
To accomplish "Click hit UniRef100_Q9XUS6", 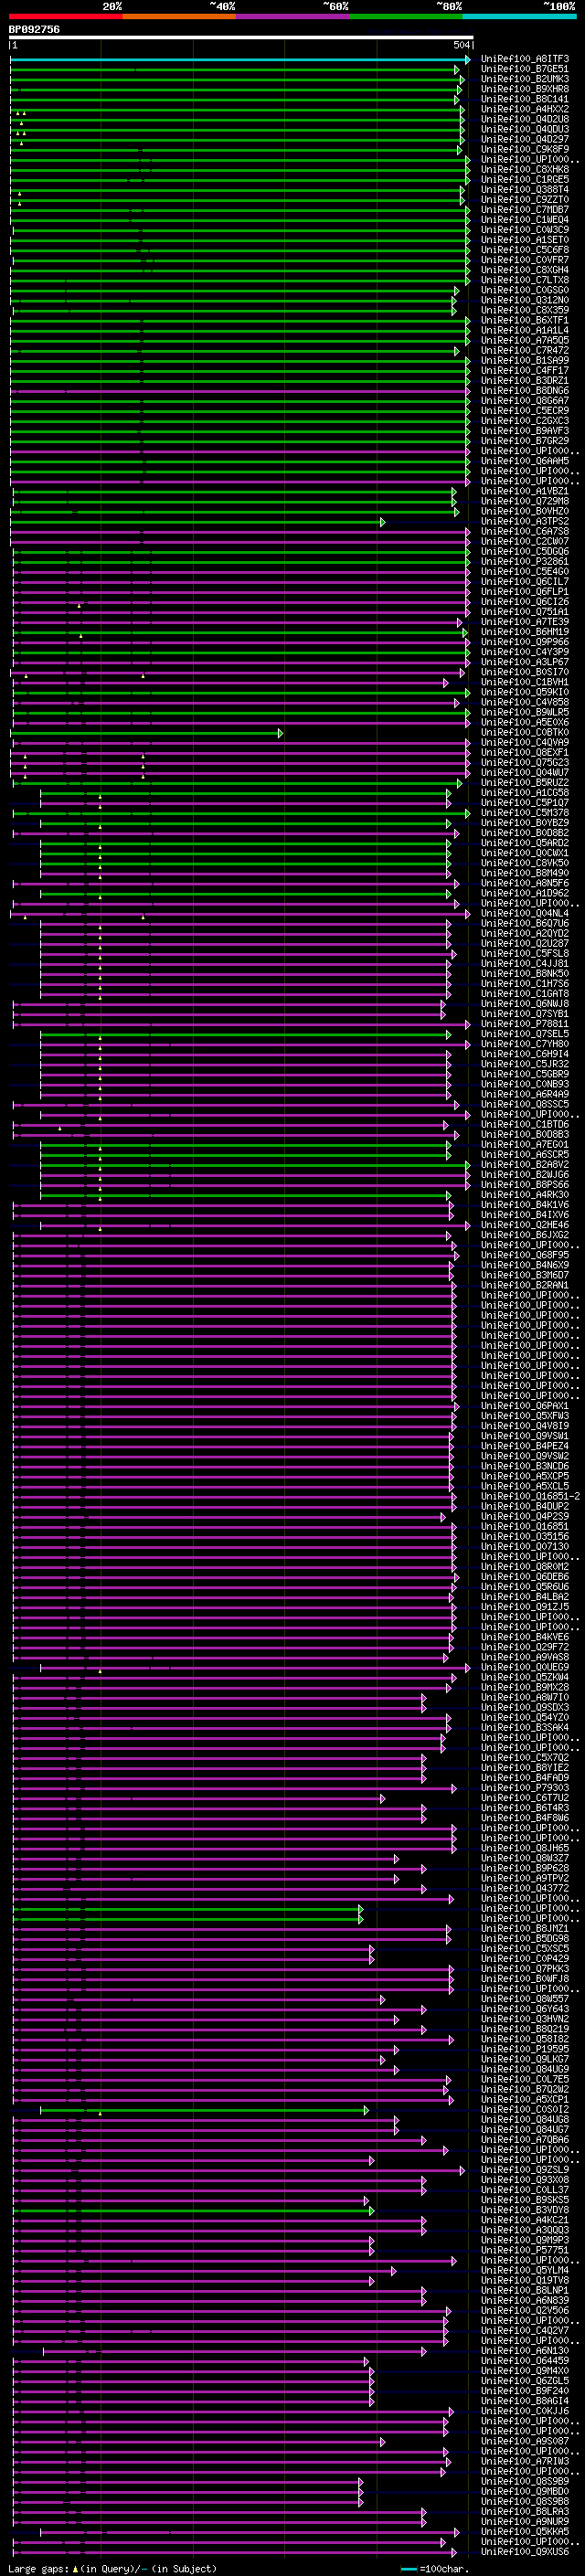I will (x=524, y=2551).
